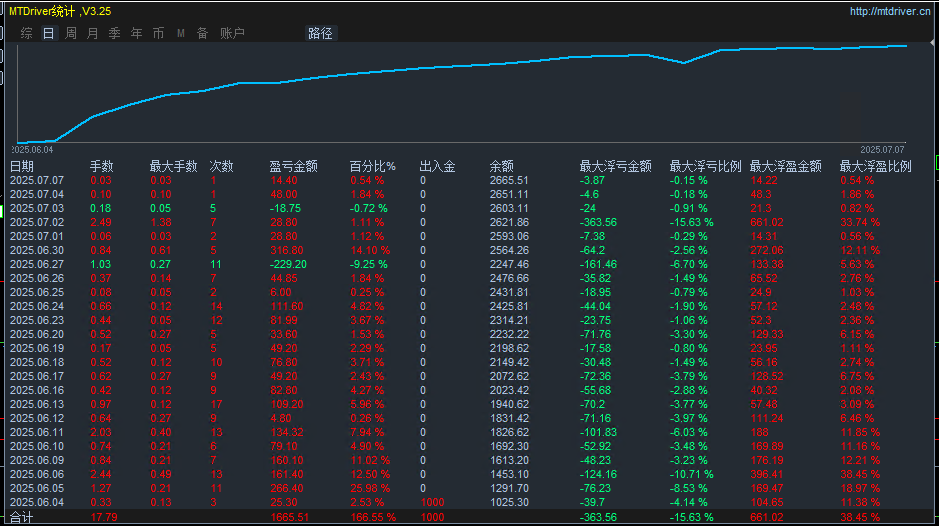
Task: Open the 周 weekly statistics tab
Action: point(71,33)
